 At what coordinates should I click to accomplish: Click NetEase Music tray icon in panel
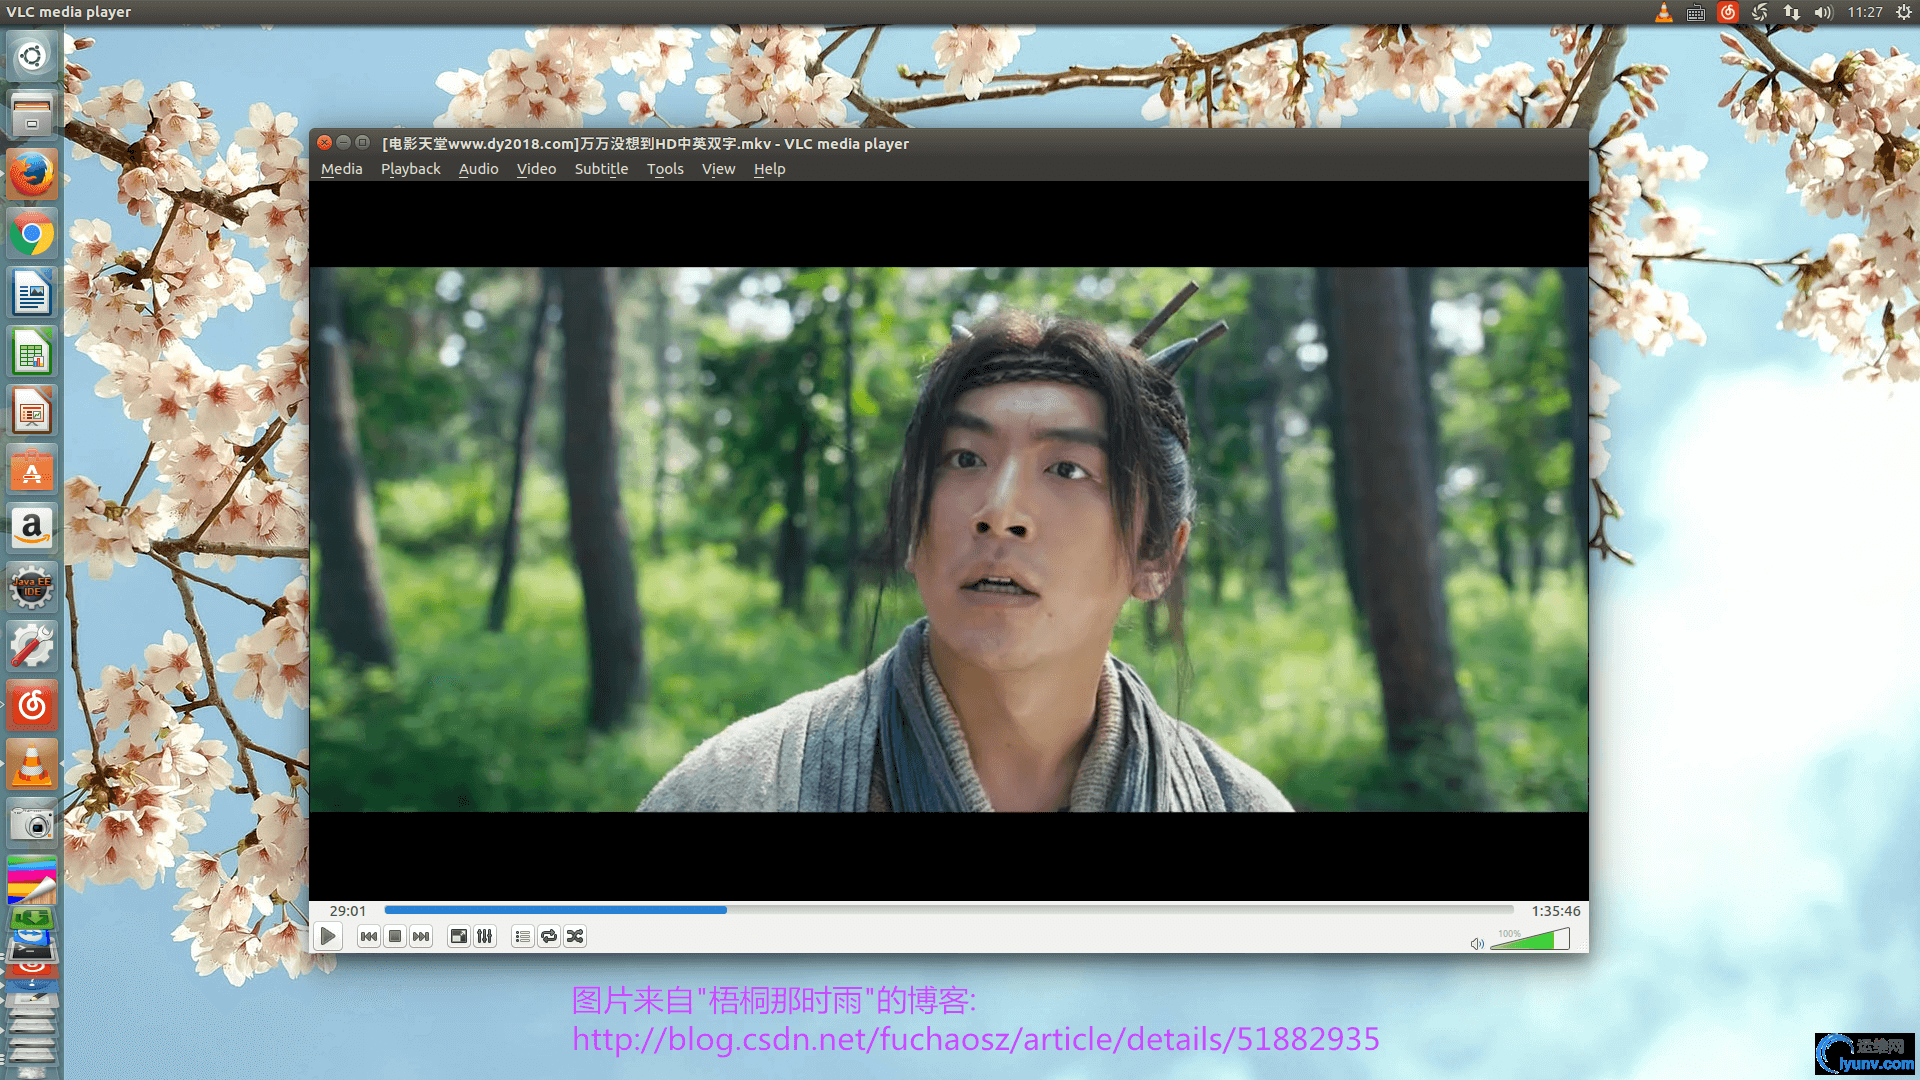pos(1728,12)
